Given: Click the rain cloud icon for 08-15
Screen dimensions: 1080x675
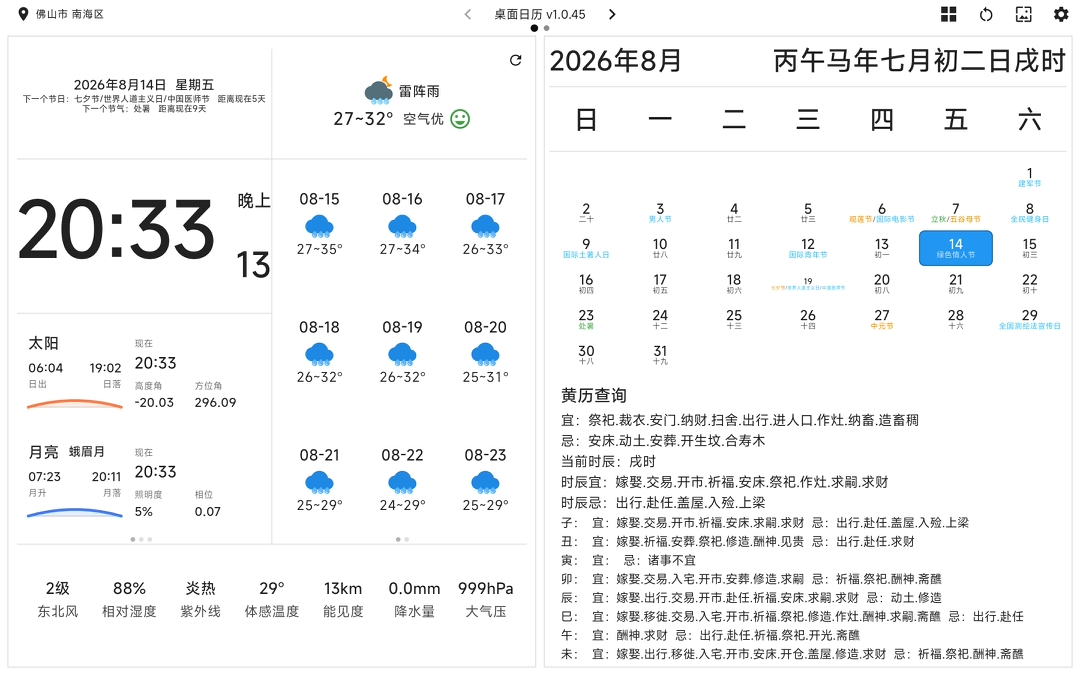Looking at the screenshot, I should tap(319, 226).
